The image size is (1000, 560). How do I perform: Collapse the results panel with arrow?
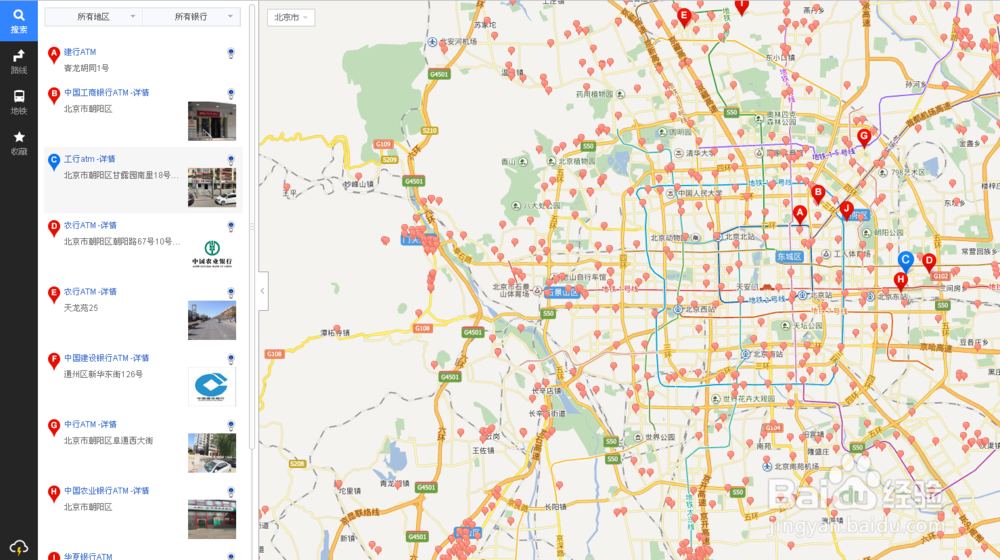coord(263,291)
